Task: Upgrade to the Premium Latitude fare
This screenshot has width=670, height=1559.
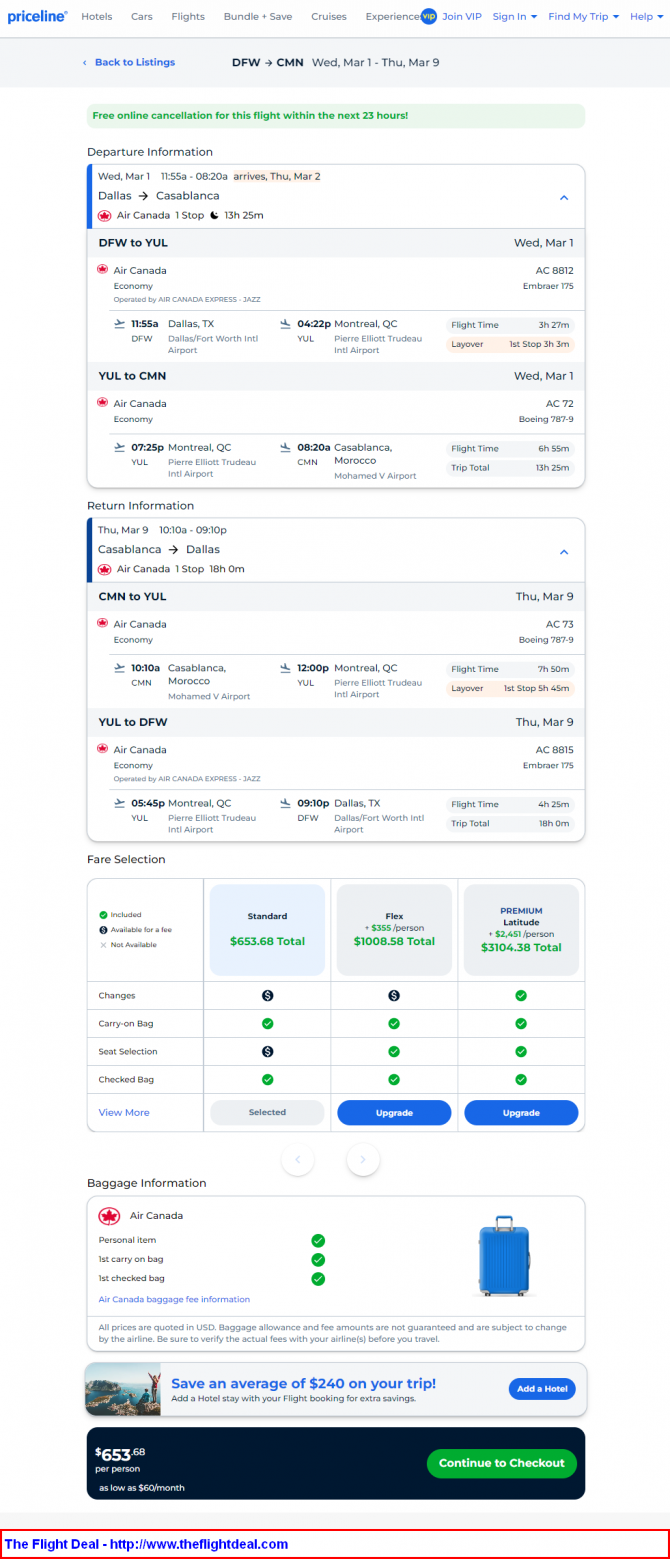Action: tap(521, 1113)
